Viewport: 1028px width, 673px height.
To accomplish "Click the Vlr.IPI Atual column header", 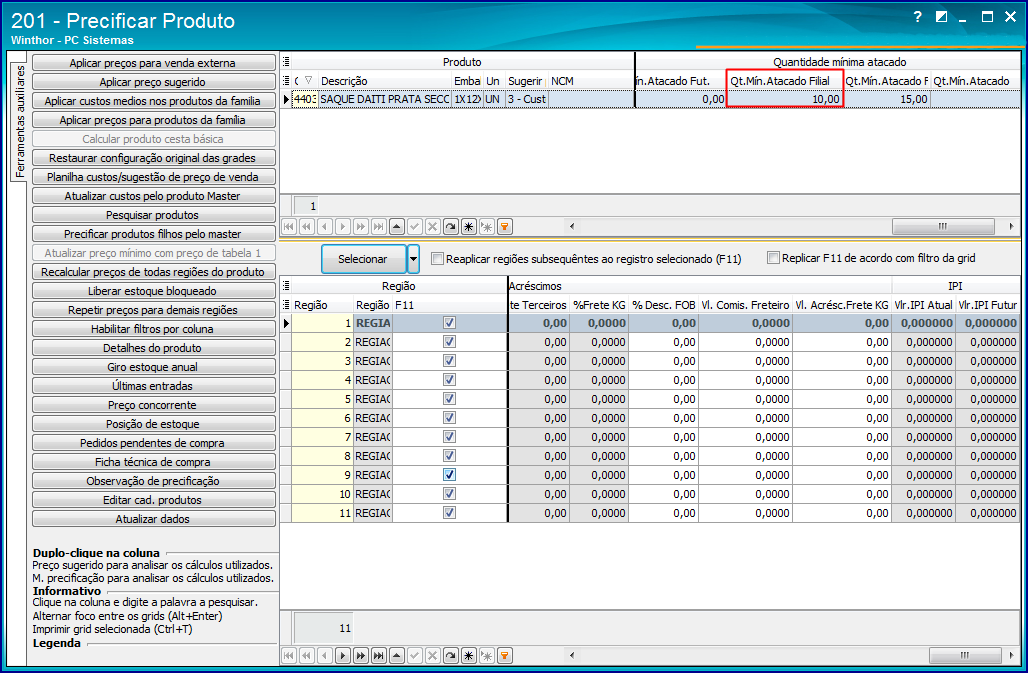I will coord(923,305).
